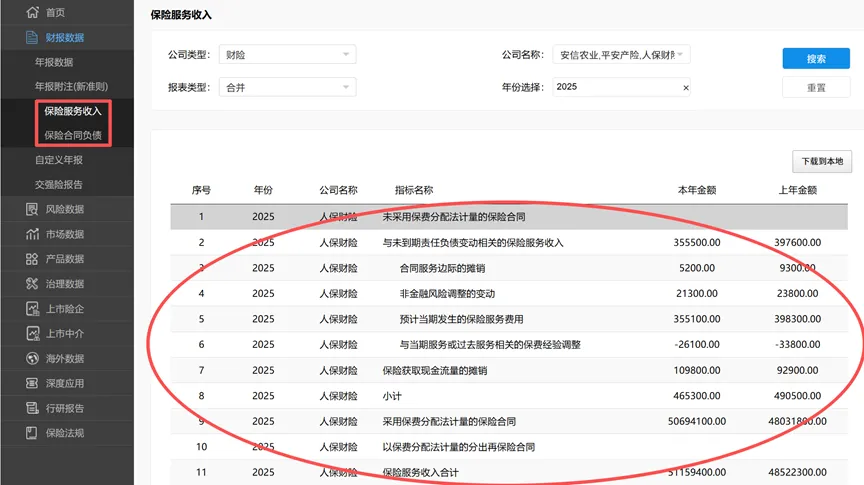Click the 非金融风险调整的变动 row label
The width and height of the screenshot is (864, 485).
click(x=447, y=294)
